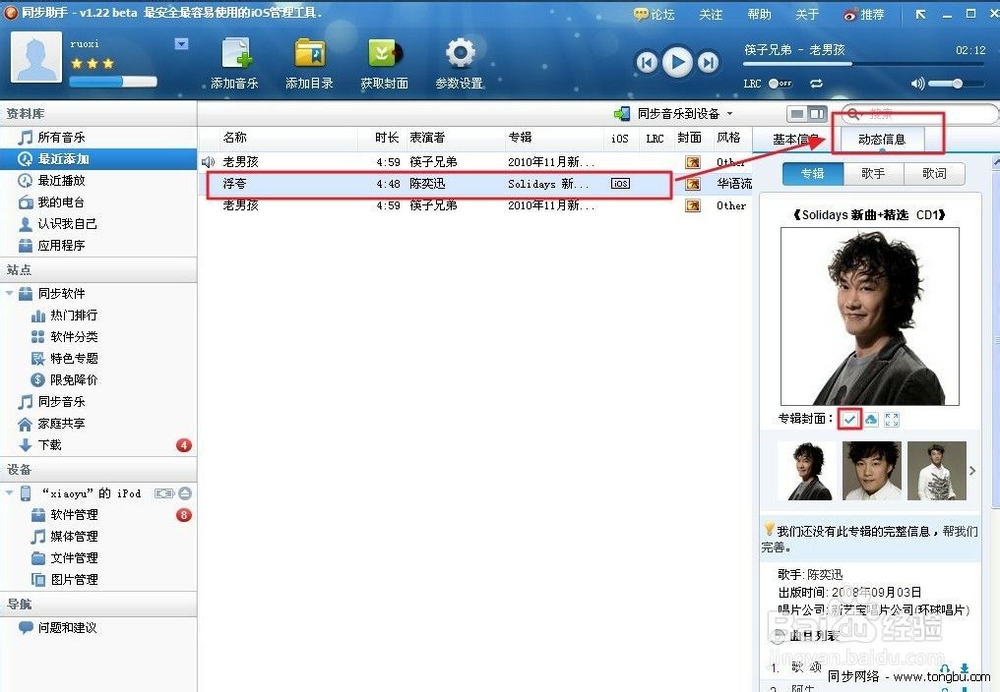The image size is (1000, 692).
Task: Select the Album (专辑) tab
Action: click(812, 173)
